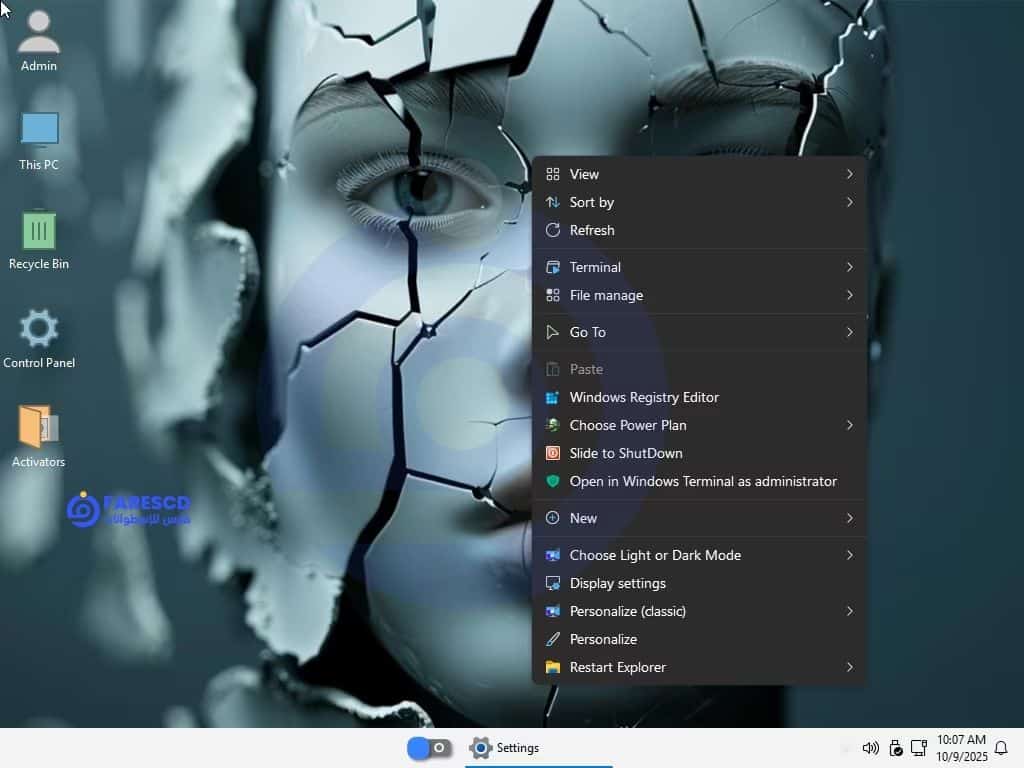This screenshot has width=1024, height=768.
Task: Choose Display settings menu entry
Action: coord(617,583)
